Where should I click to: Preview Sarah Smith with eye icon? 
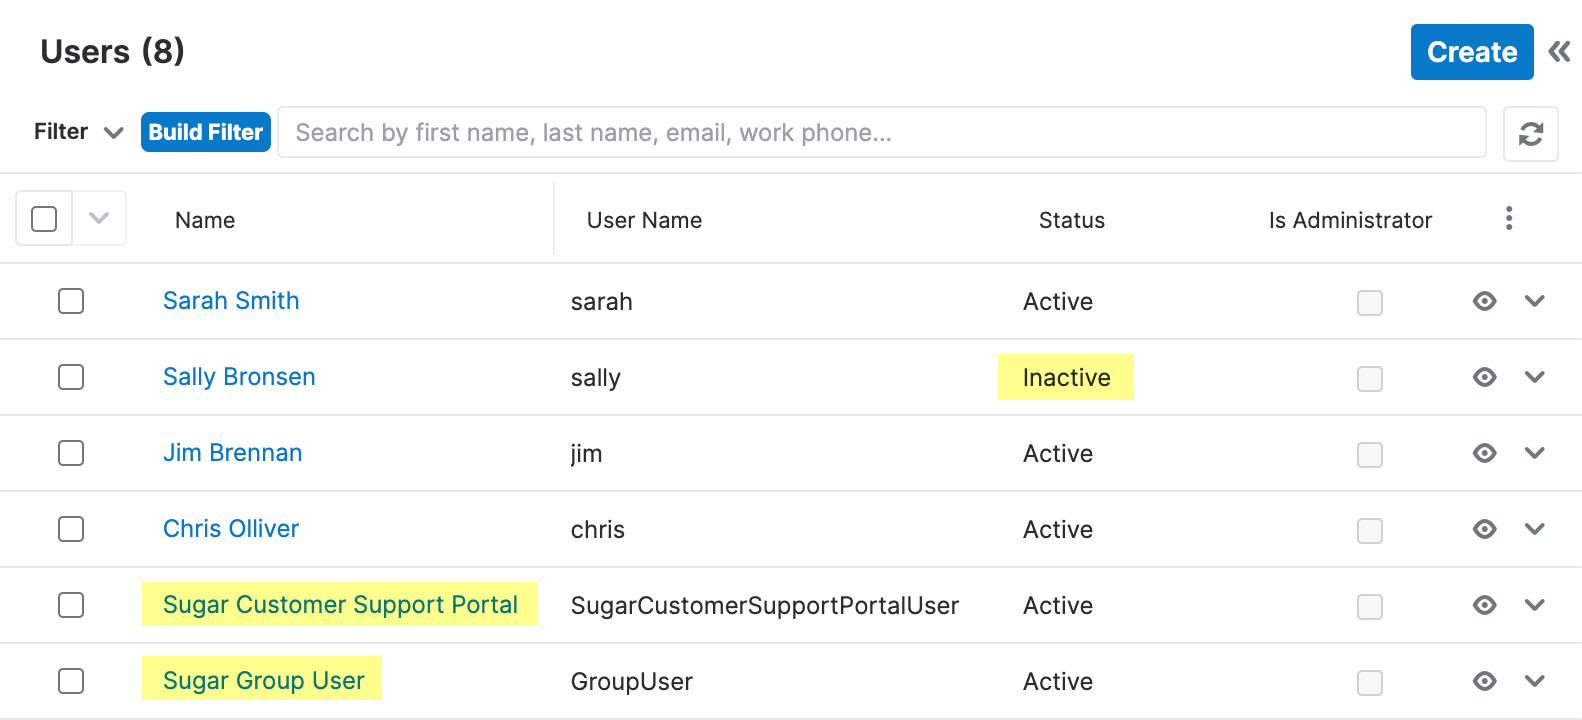(x=1484, y=301)
